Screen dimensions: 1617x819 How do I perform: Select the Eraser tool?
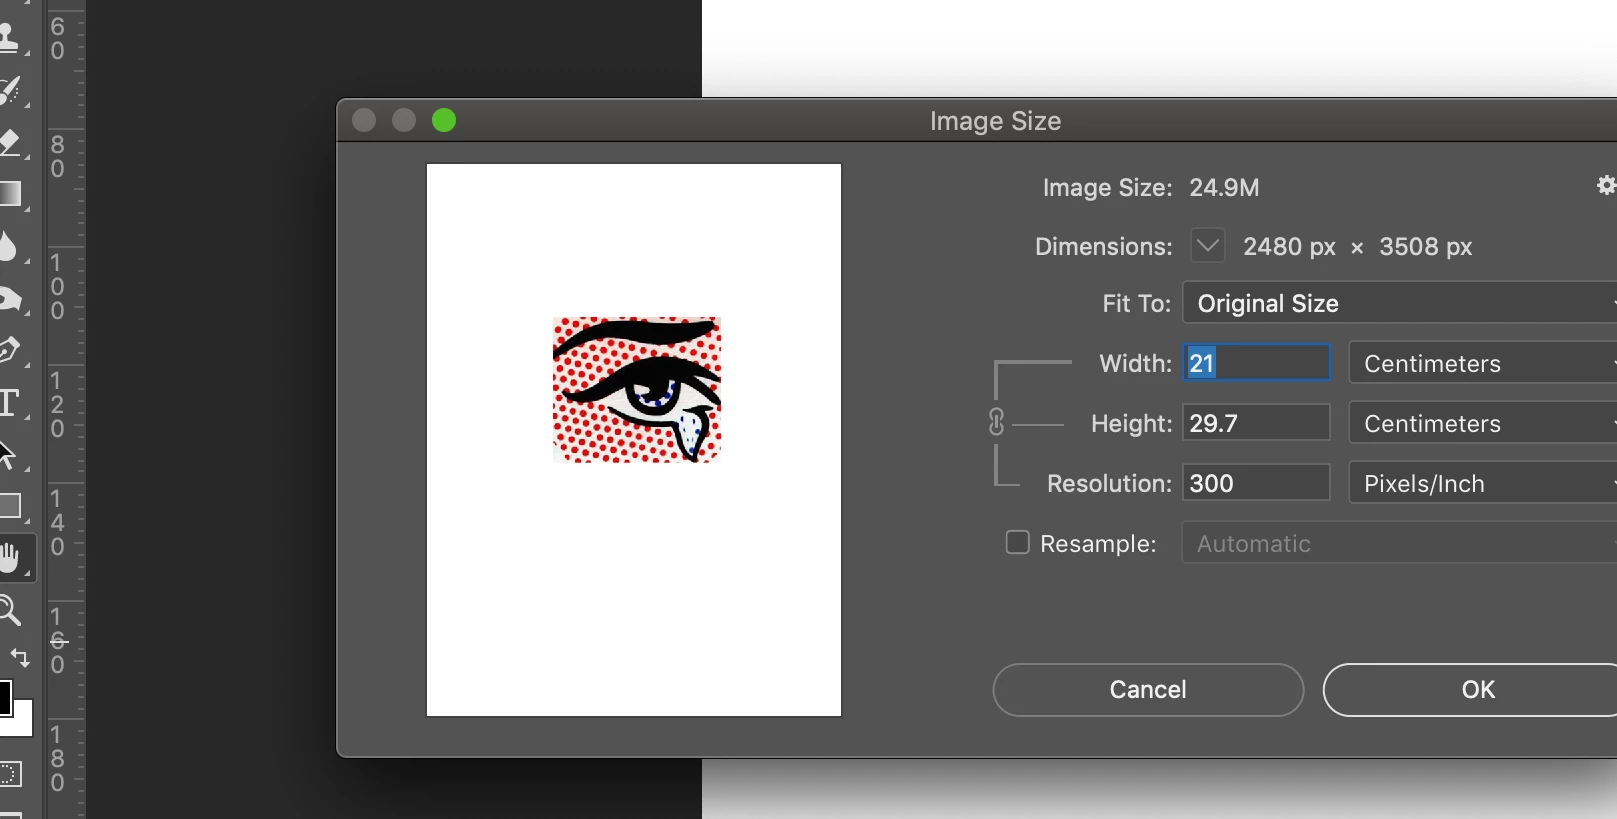point(9,142)
